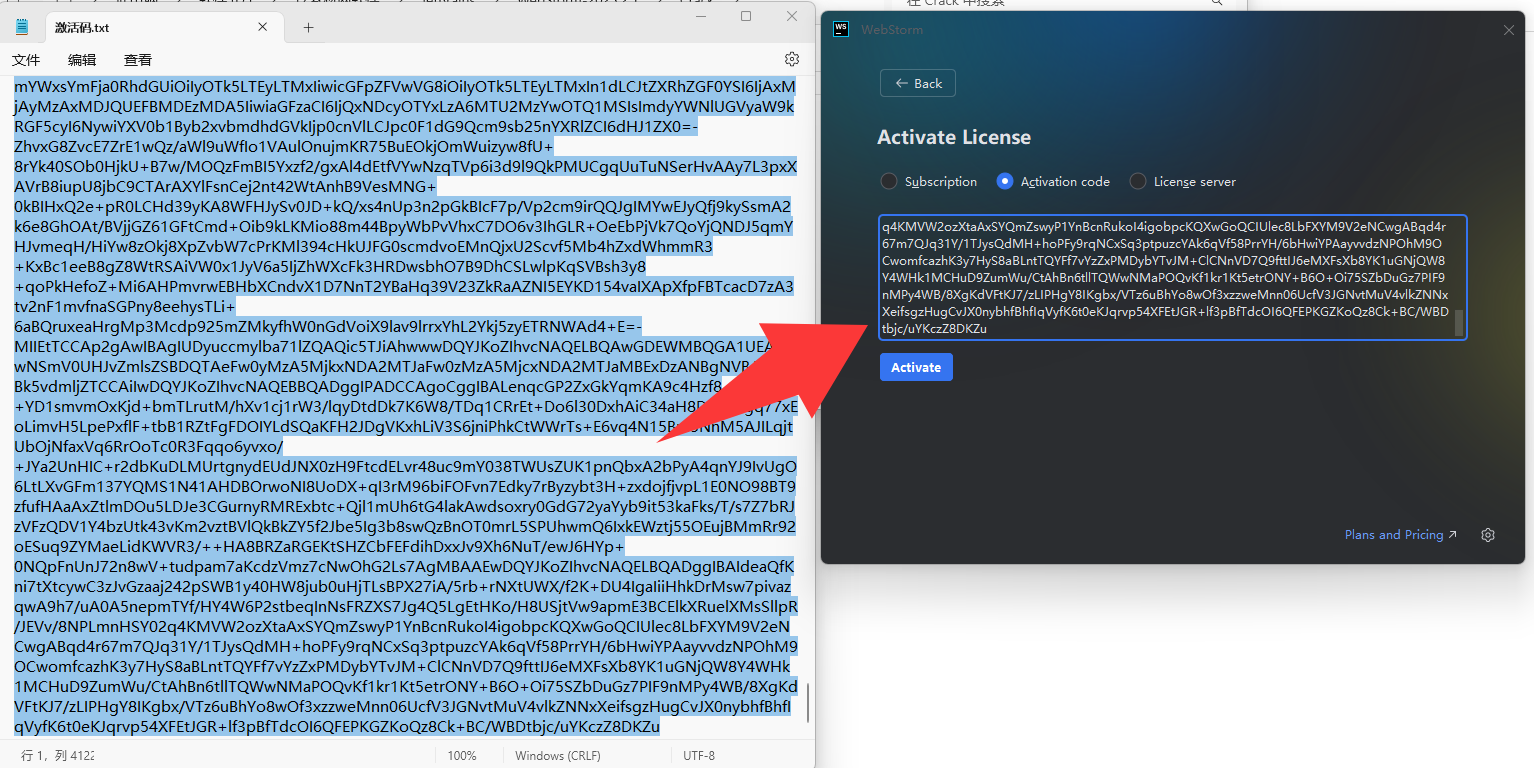
Task: Minimize the Notepad window
Action: (x=699, y=16)
